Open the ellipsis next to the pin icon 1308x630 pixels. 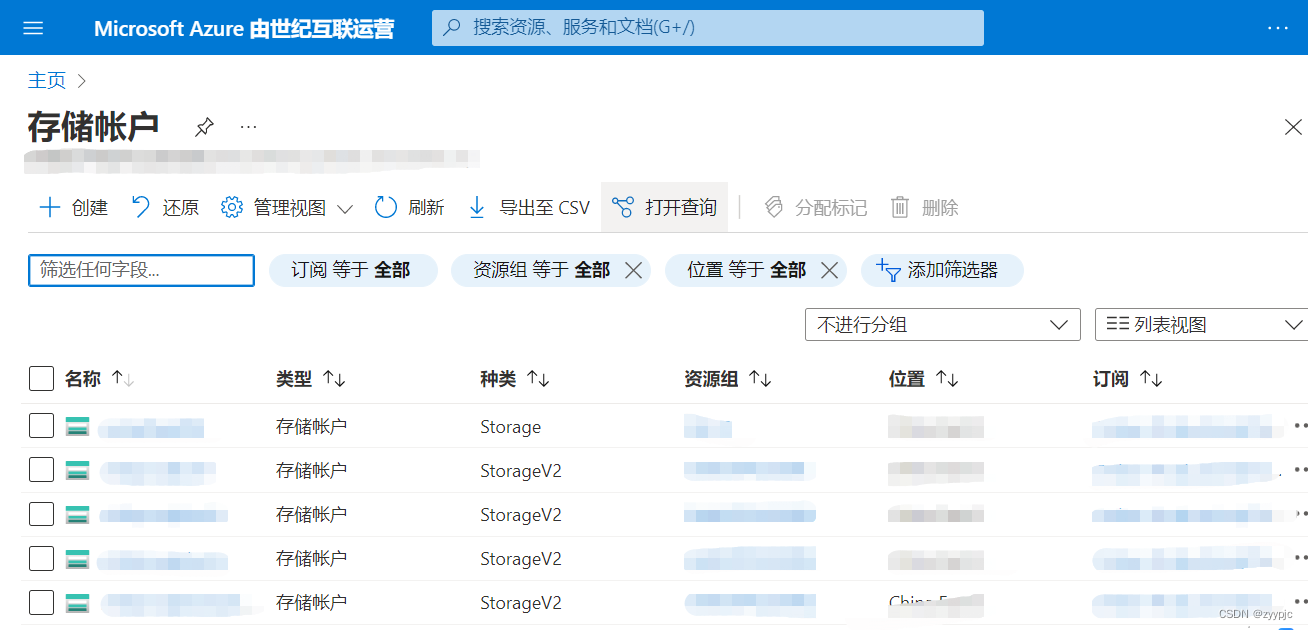click(249, 127)
